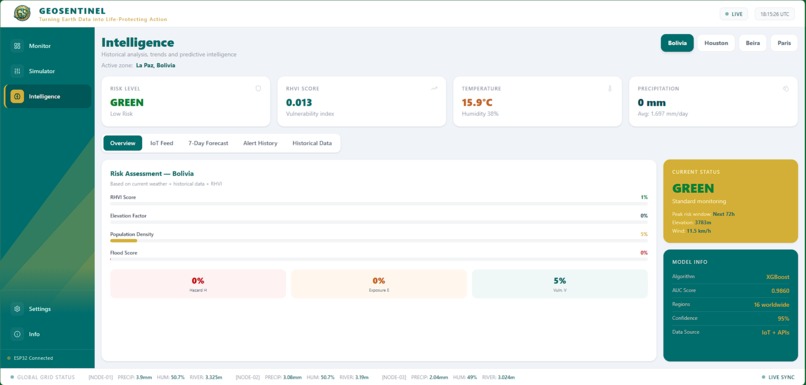This screenshot has height=385, width=806.
Task: Open the Info sidebar item
Action: (x=47, y=334)
